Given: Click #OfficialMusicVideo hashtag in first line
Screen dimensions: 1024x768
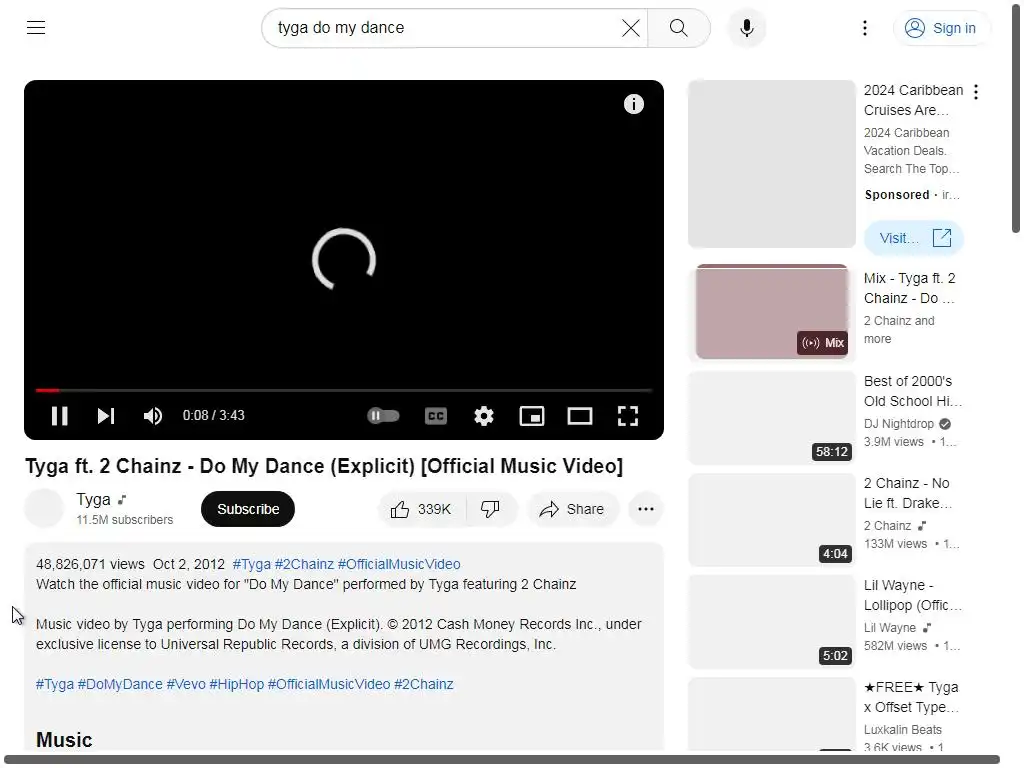Looking at the screenshot, I should (x=399, y=564).
